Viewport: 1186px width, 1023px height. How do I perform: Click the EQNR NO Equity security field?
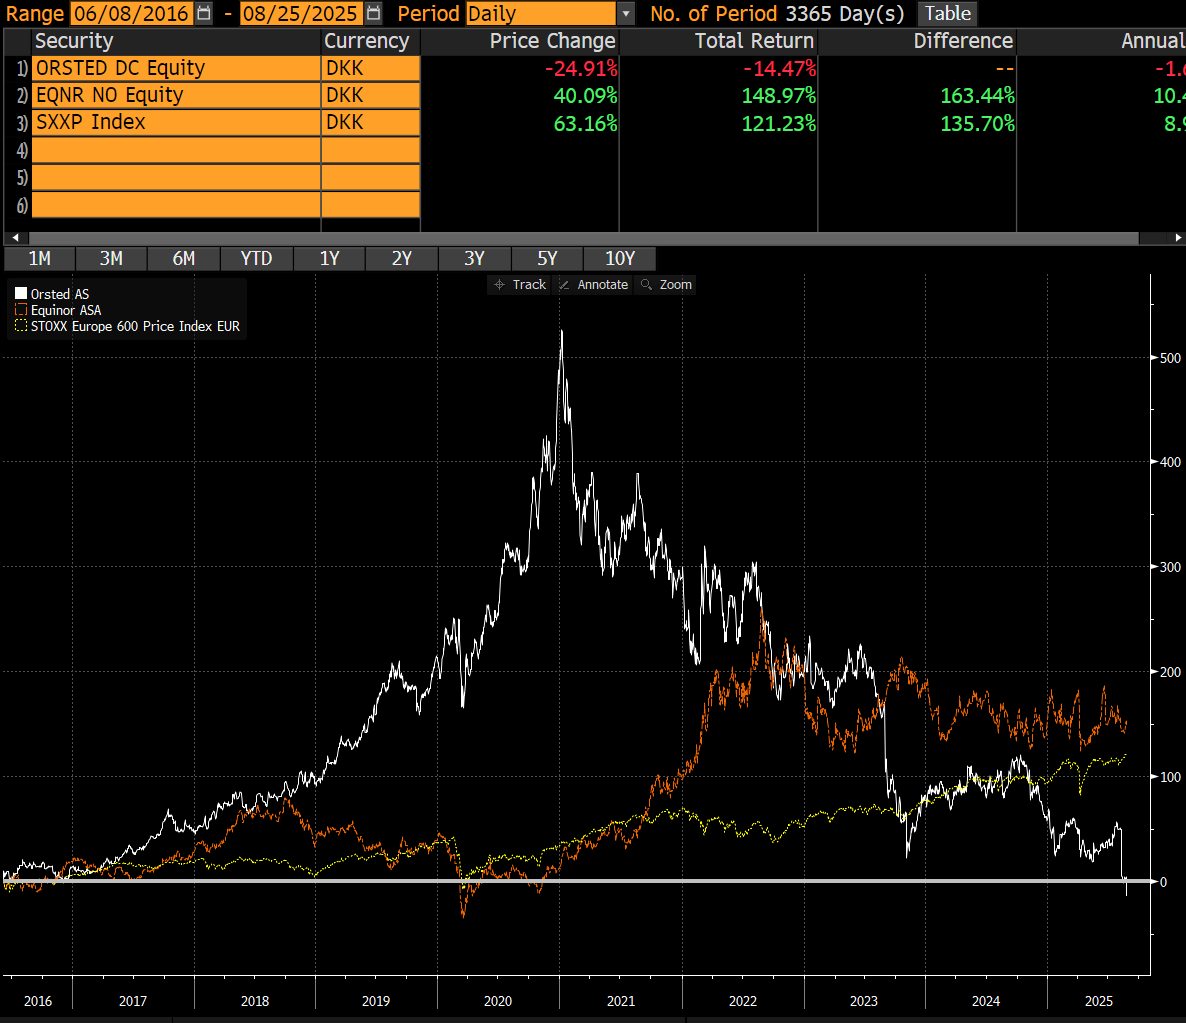(x=176, y=95)
